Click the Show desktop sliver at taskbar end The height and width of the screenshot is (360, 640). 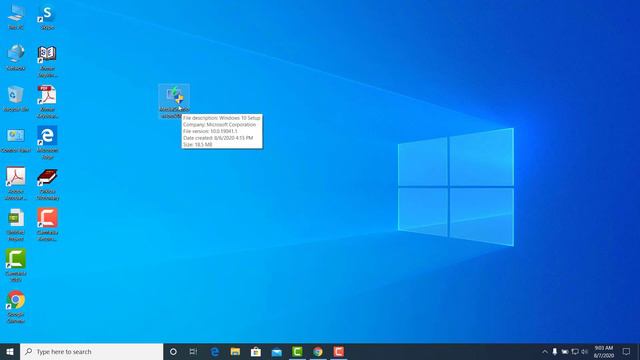coord(638,351)
